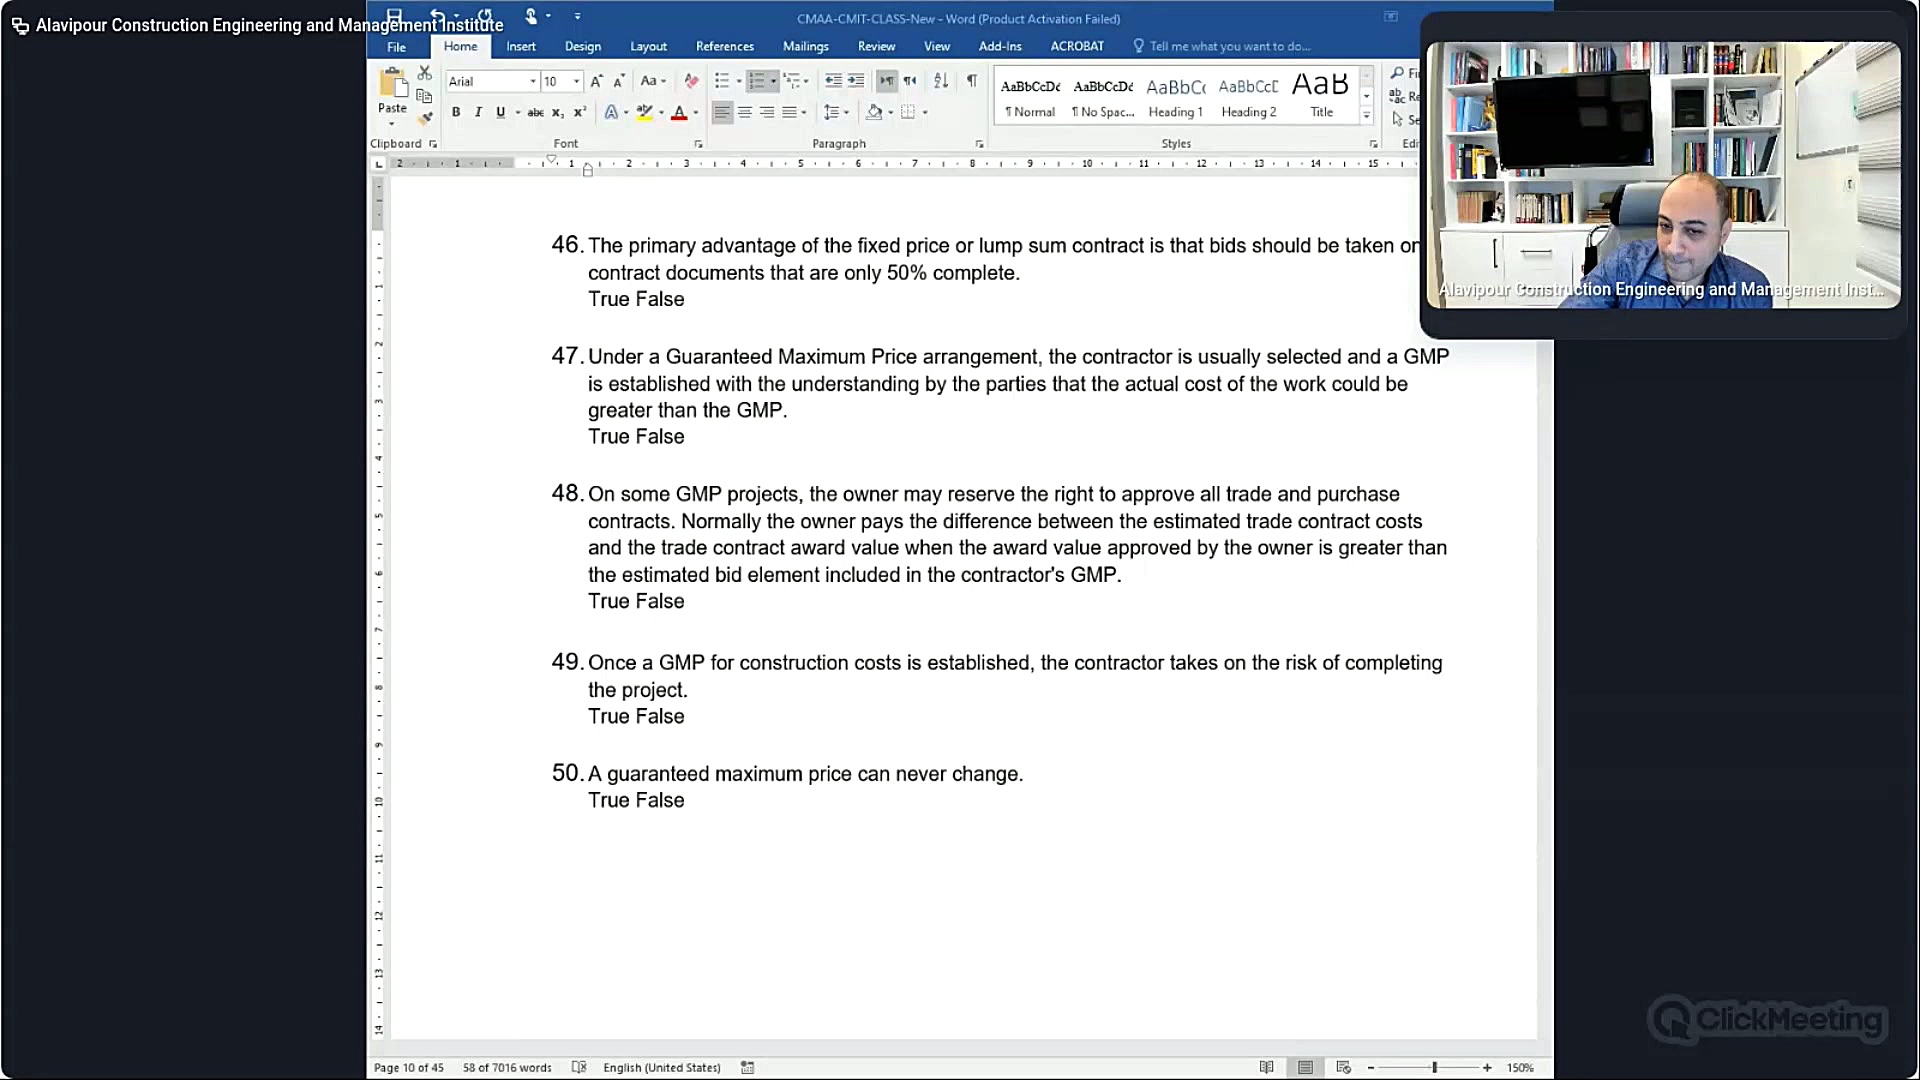Open the font size dropdown

[x=577, y=81]
